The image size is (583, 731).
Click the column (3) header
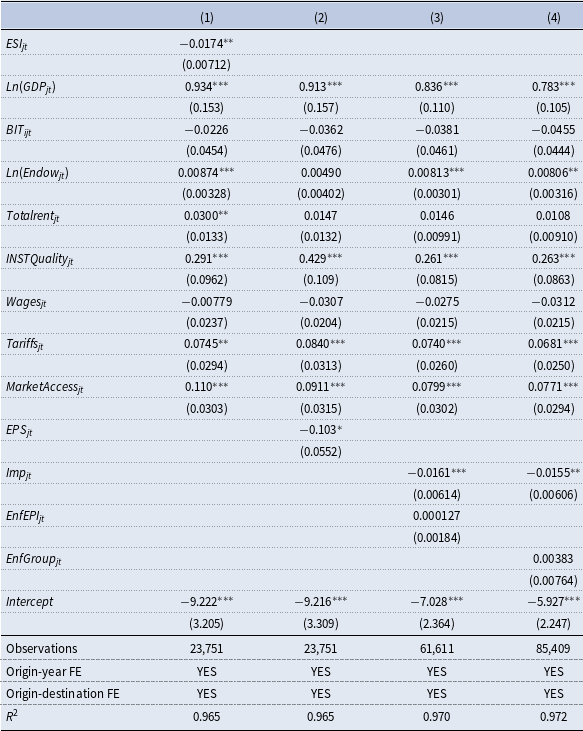point(437,18)
